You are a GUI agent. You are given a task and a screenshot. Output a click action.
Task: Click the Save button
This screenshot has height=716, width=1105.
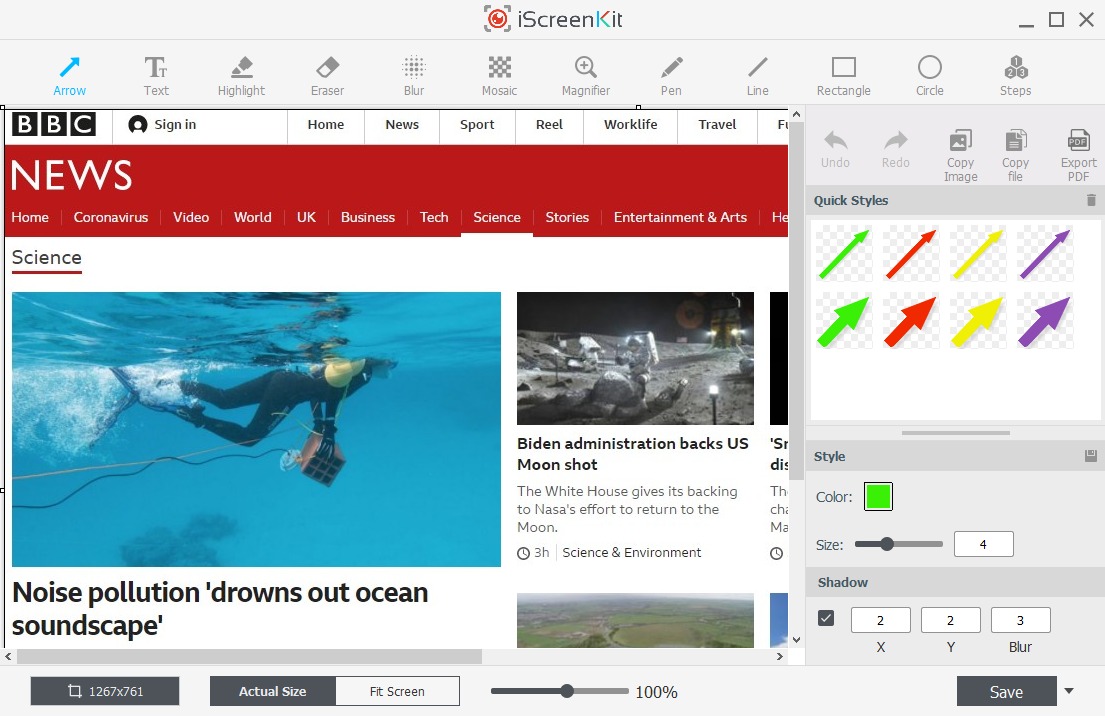[x=1005, y=691]
